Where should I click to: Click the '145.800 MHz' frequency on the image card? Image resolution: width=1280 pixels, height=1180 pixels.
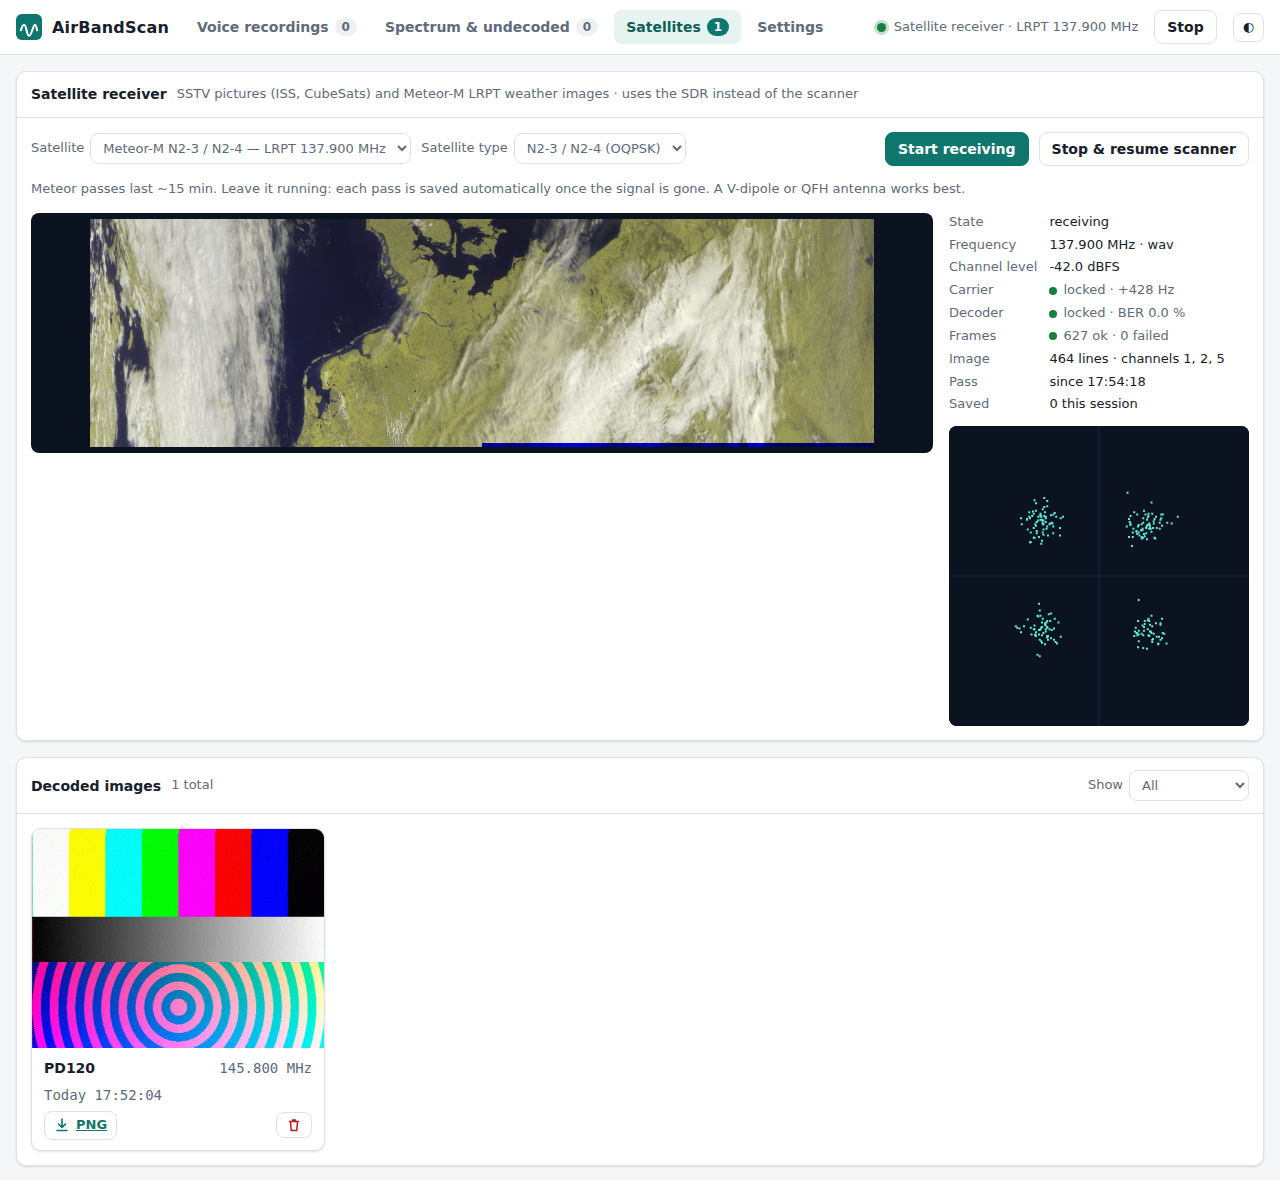click(265, 1069)
